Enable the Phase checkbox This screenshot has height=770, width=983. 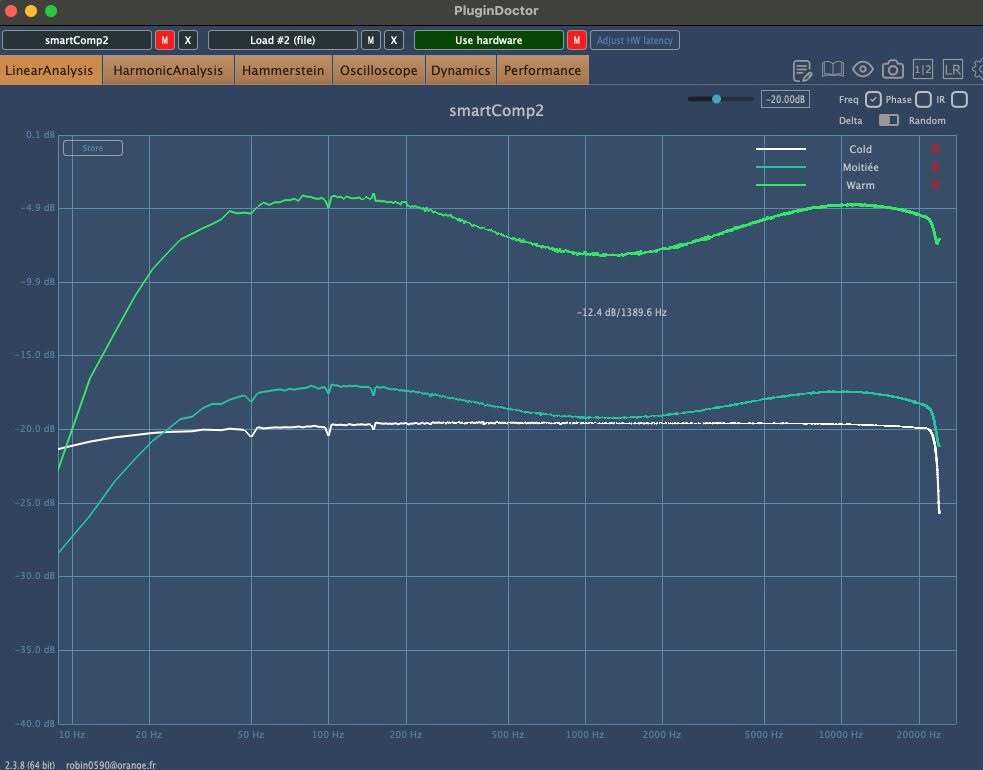(x=923, y=99)
